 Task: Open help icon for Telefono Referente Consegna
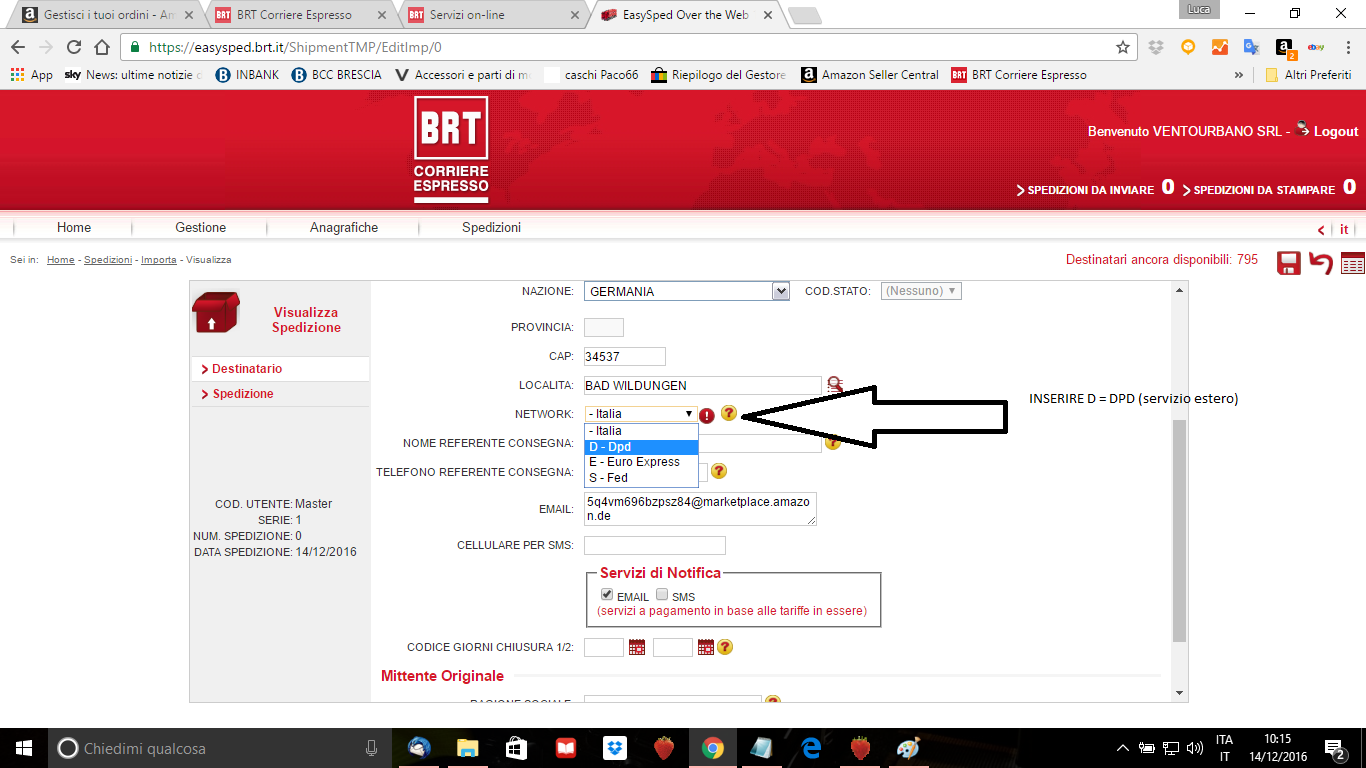coord(719,471)
